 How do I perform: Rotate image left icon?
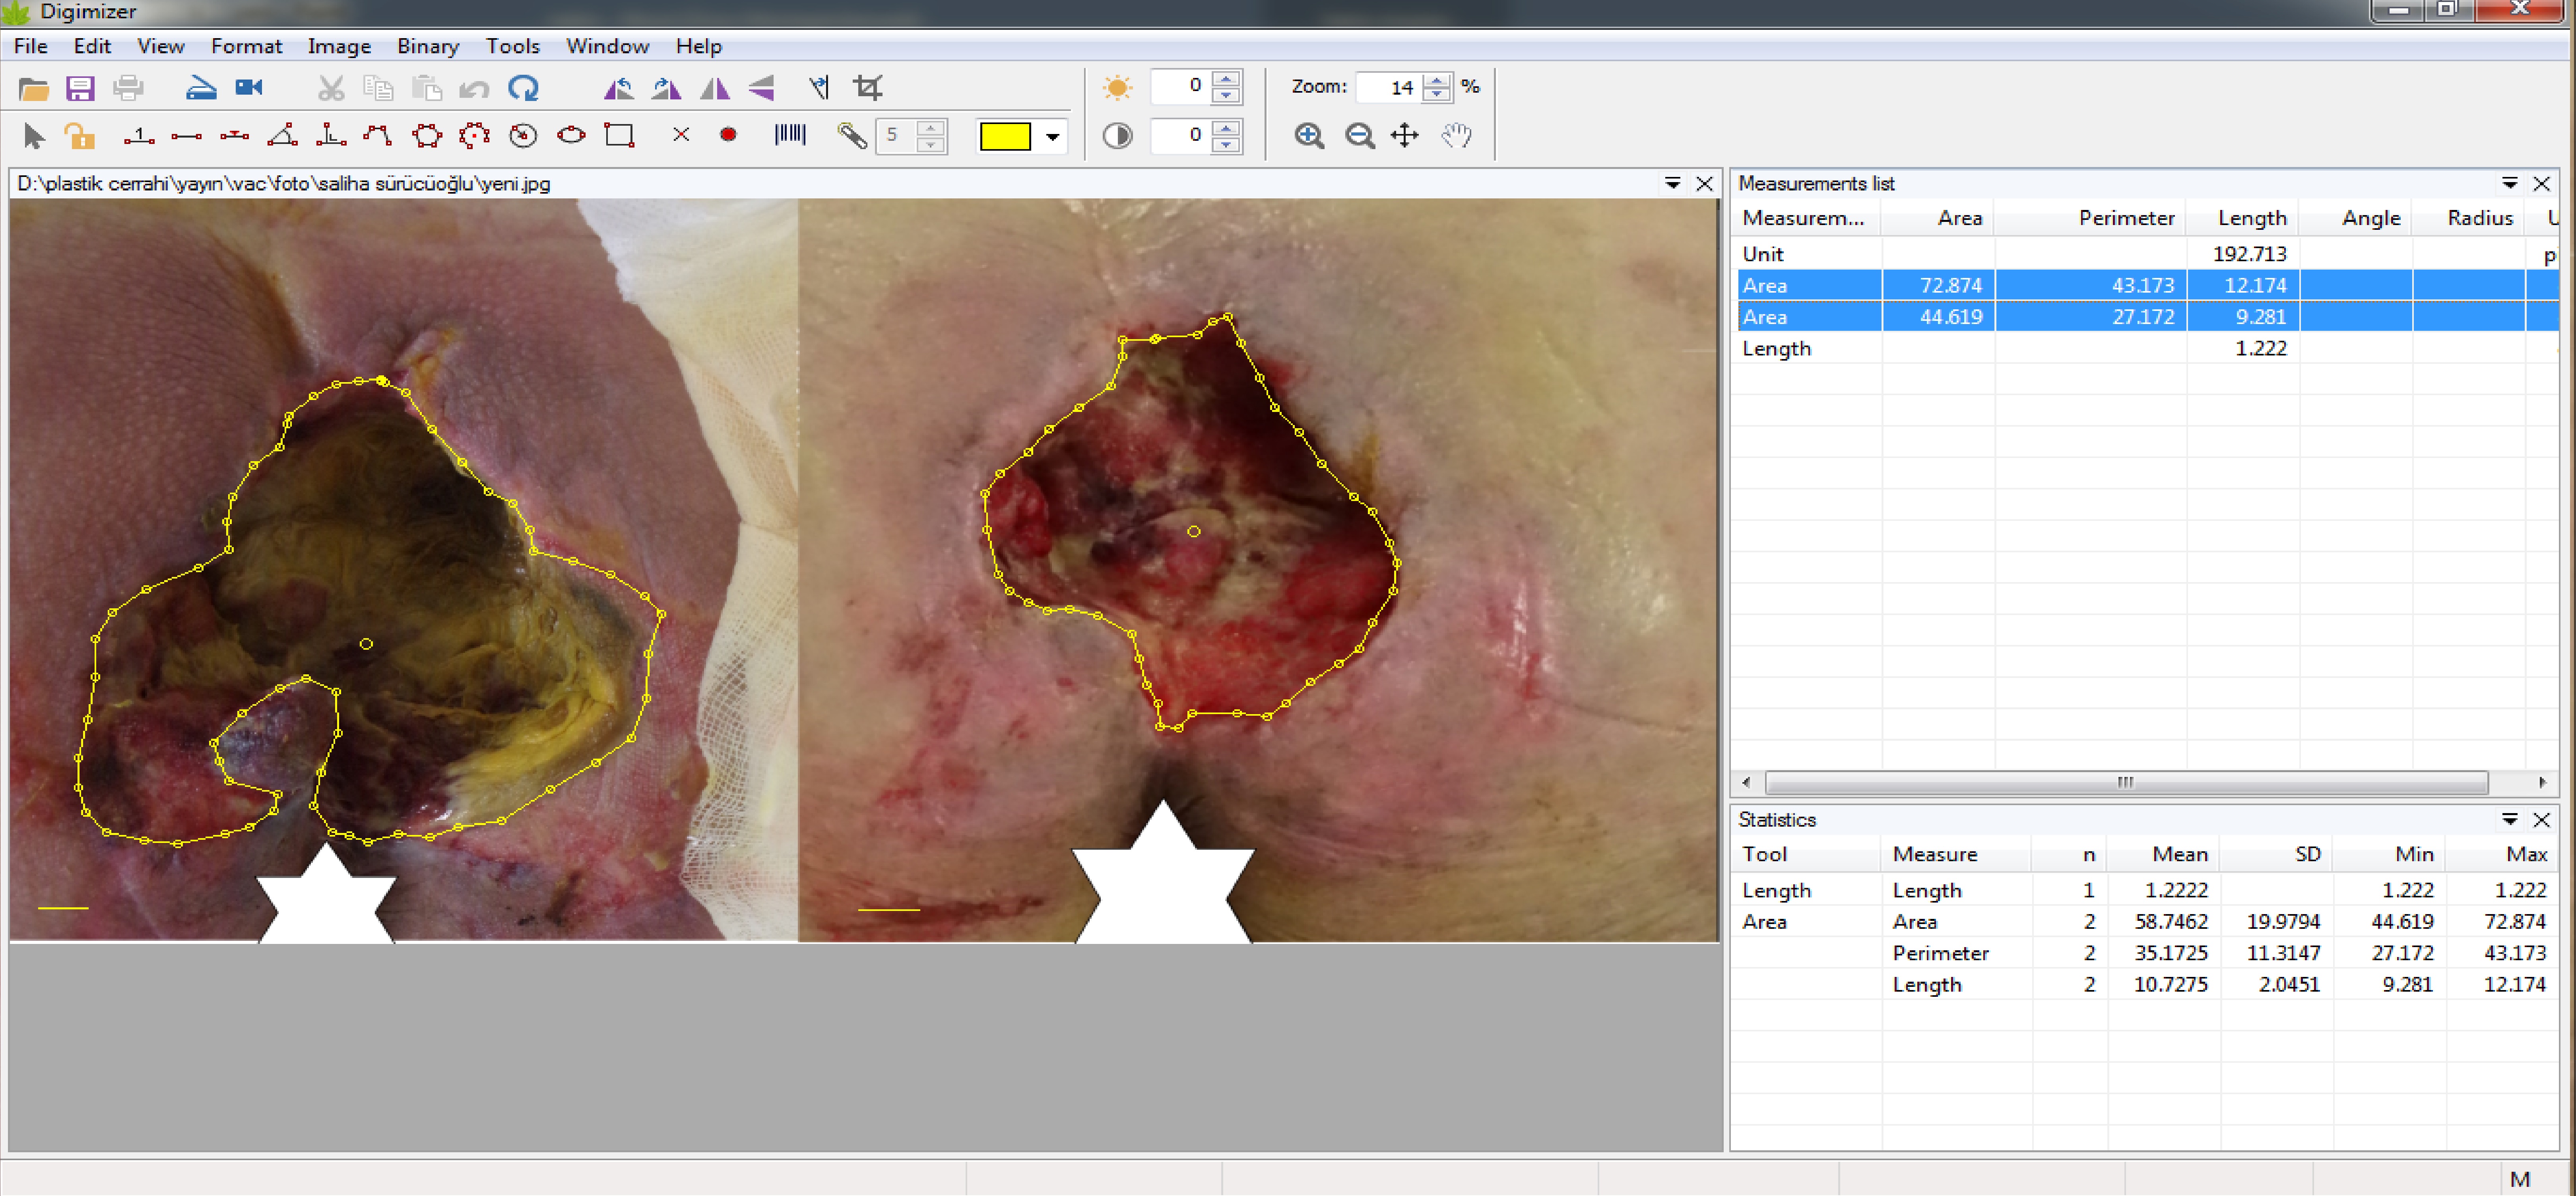[618, 89]
